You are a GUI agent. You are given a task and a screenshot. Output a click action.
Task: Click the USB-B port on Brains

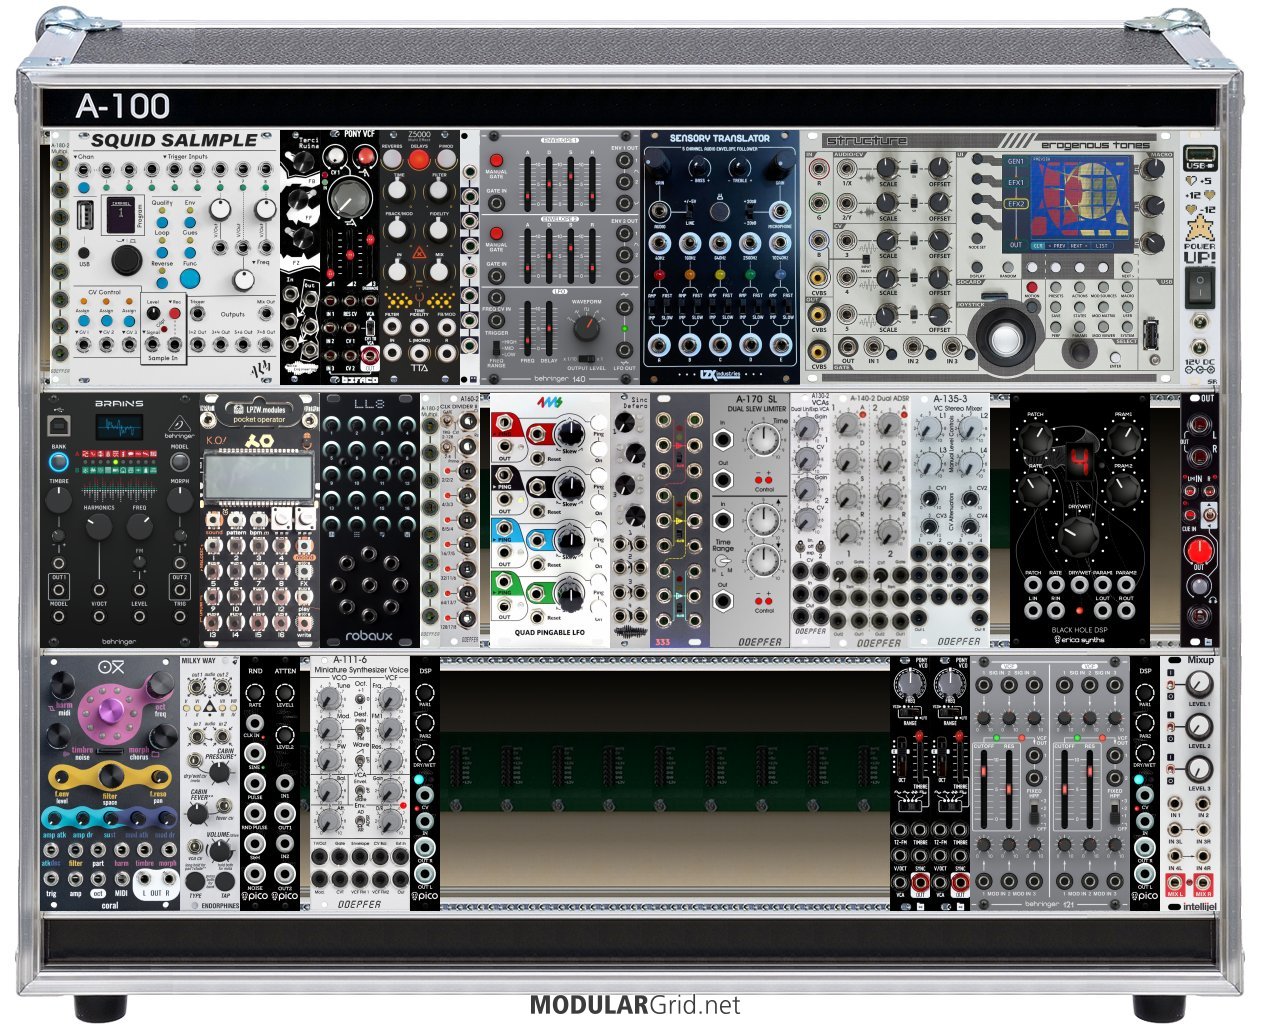(59, 425)
